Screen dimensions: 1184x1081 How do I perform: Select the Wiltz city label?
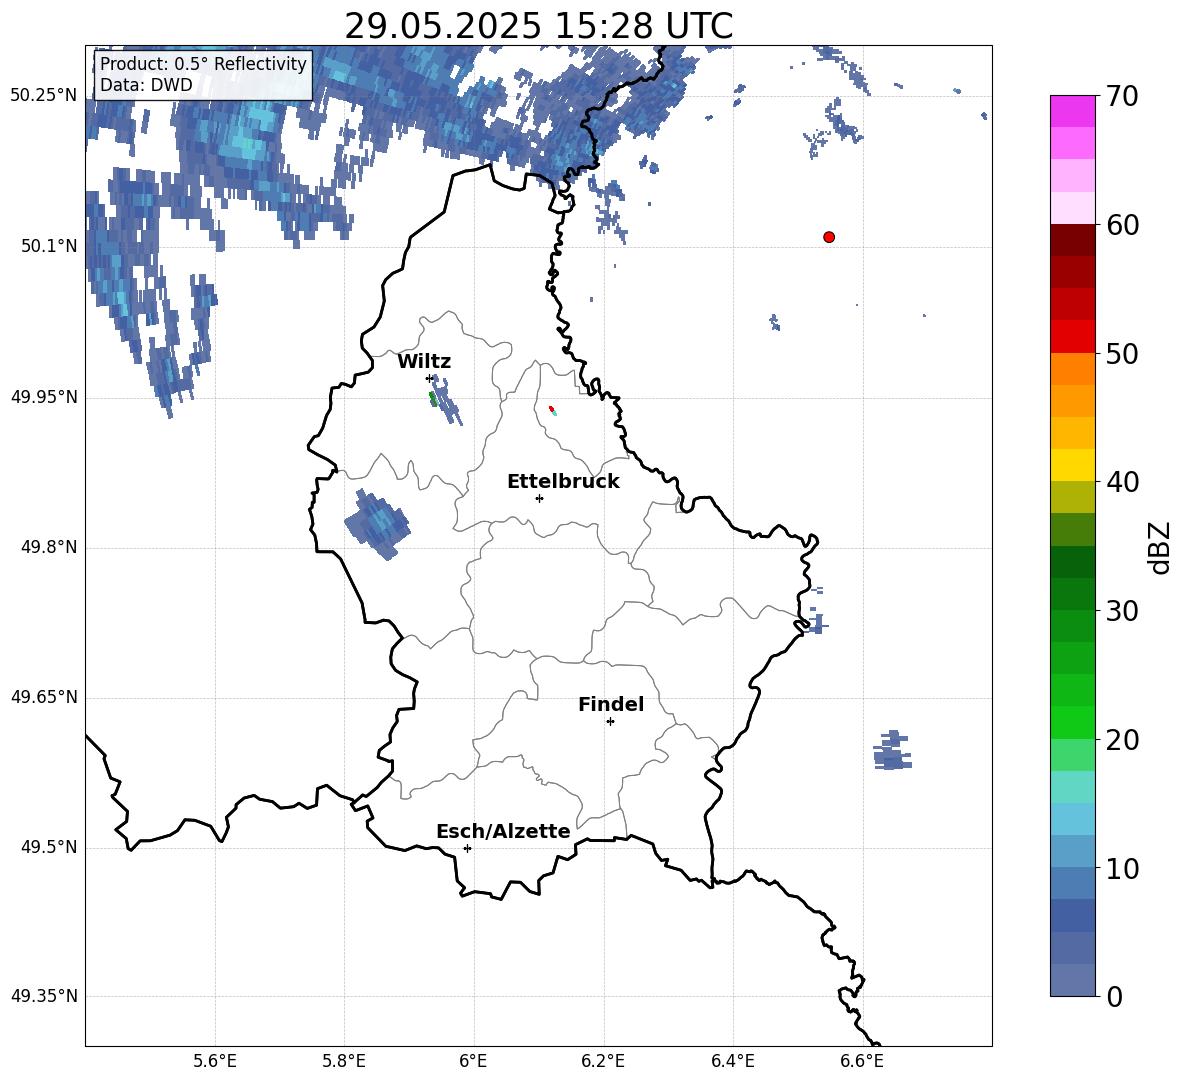424,362
